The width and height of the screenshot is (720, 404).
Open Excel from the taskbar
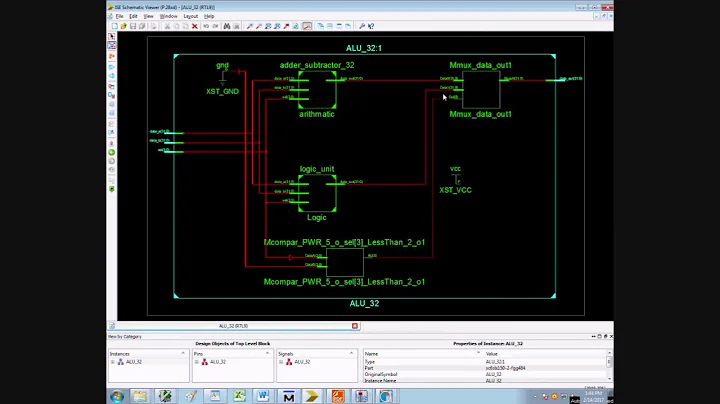coord(239,396)
